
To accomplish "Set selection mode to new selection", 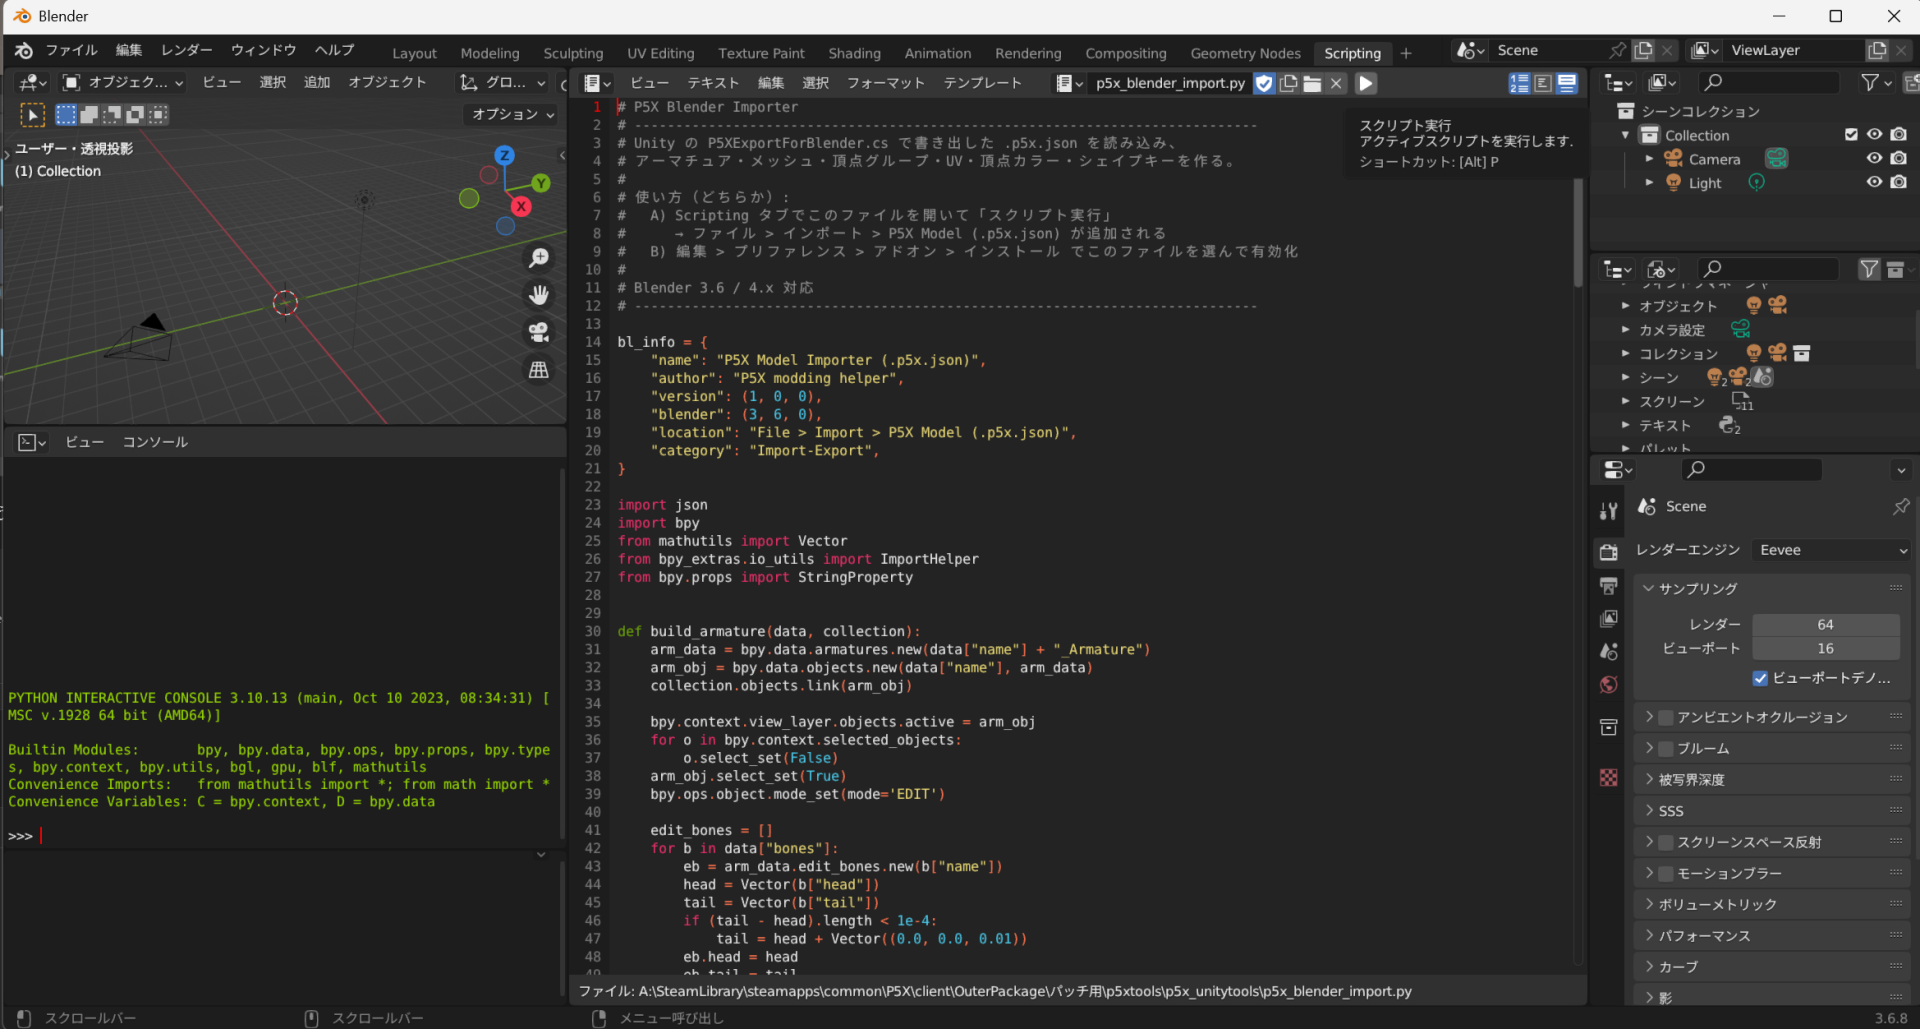I will click(66, 115).
